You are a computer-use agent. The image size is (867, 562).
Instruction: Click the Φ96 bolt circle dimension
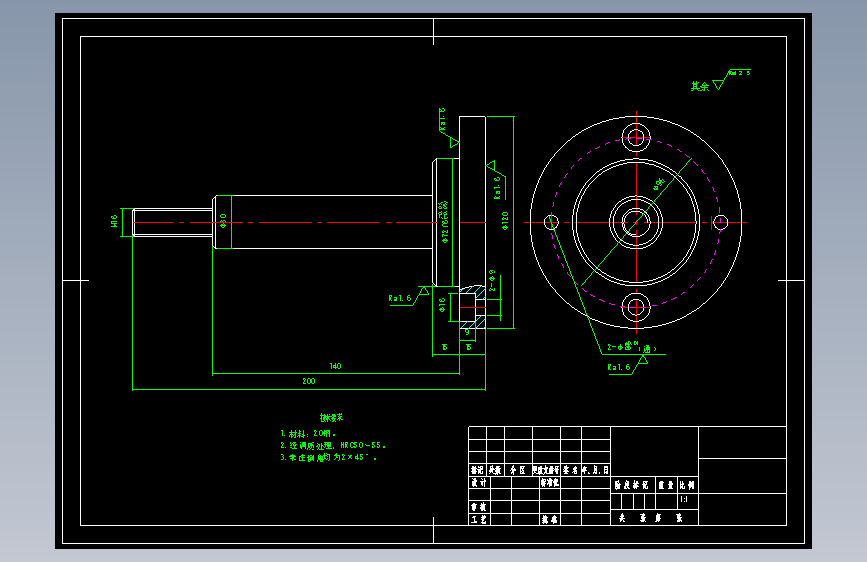tap(659, 184)
